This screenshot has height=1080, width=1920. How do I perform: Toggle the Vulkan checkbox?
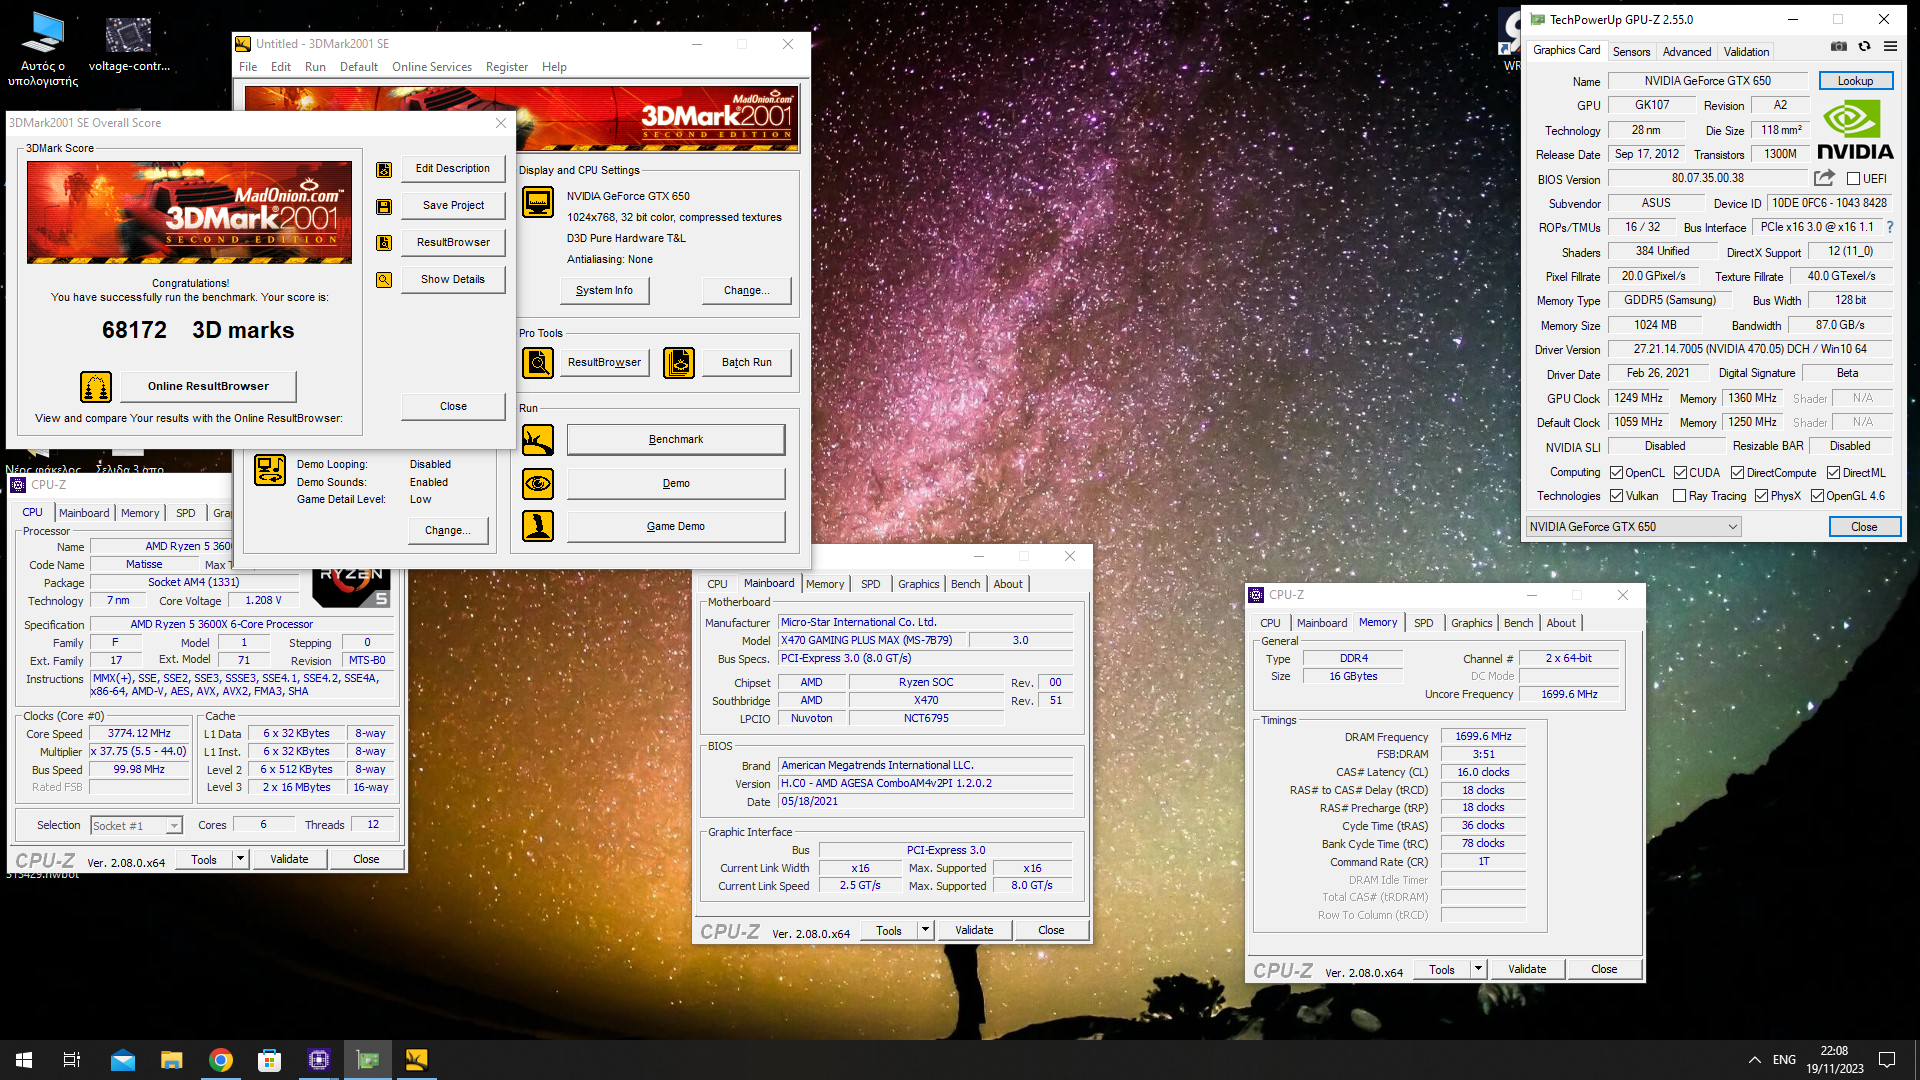(1616, 496)
